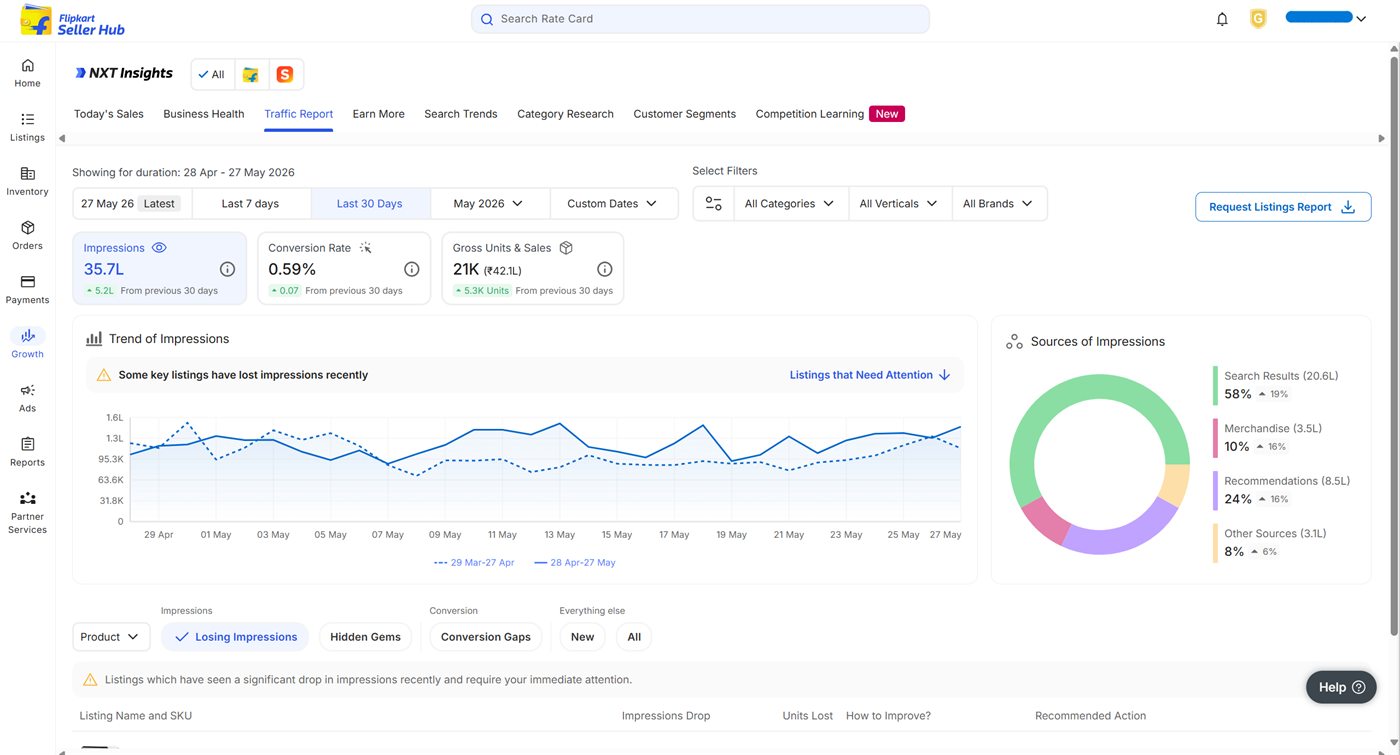Show info for Conversion Rate metric
The width and height of the screenshot is (1400, 755).
coord(411,269)
